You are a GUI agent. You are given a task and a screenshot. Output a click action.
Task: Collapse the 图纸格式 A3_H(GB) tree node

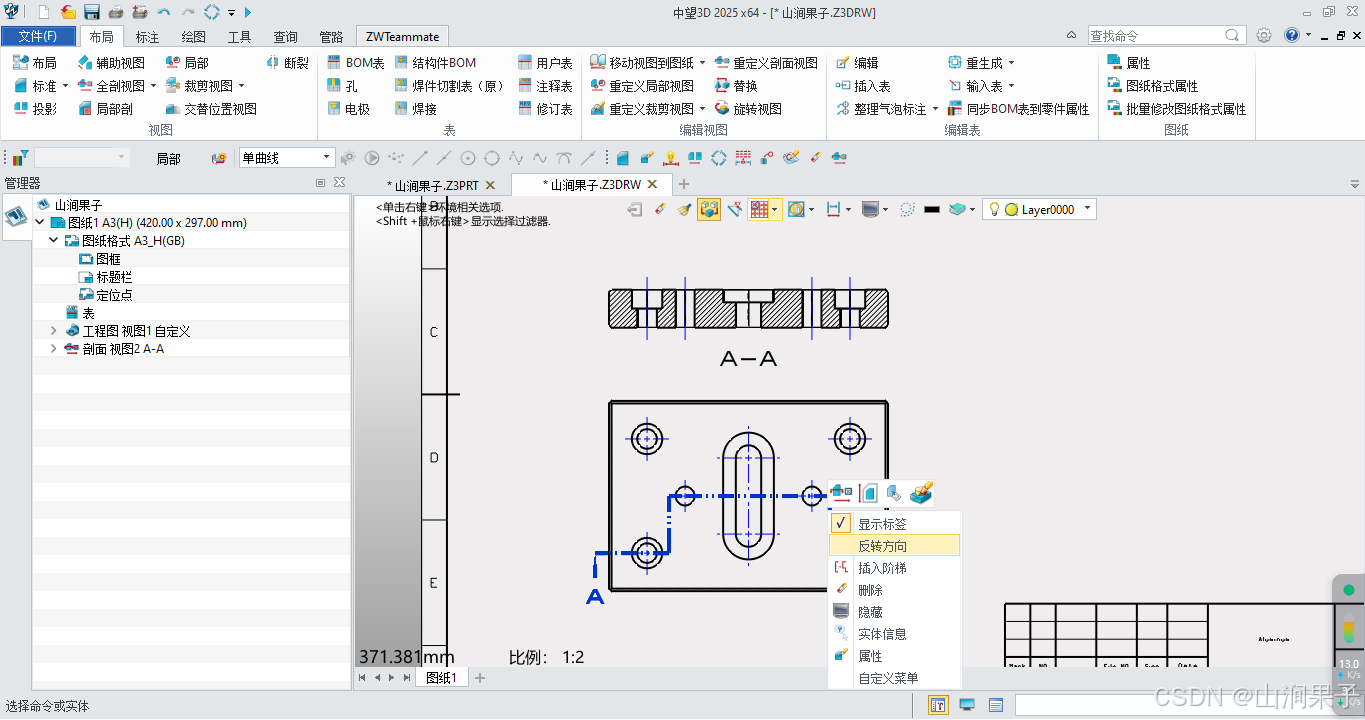click(x=53, y=241)
